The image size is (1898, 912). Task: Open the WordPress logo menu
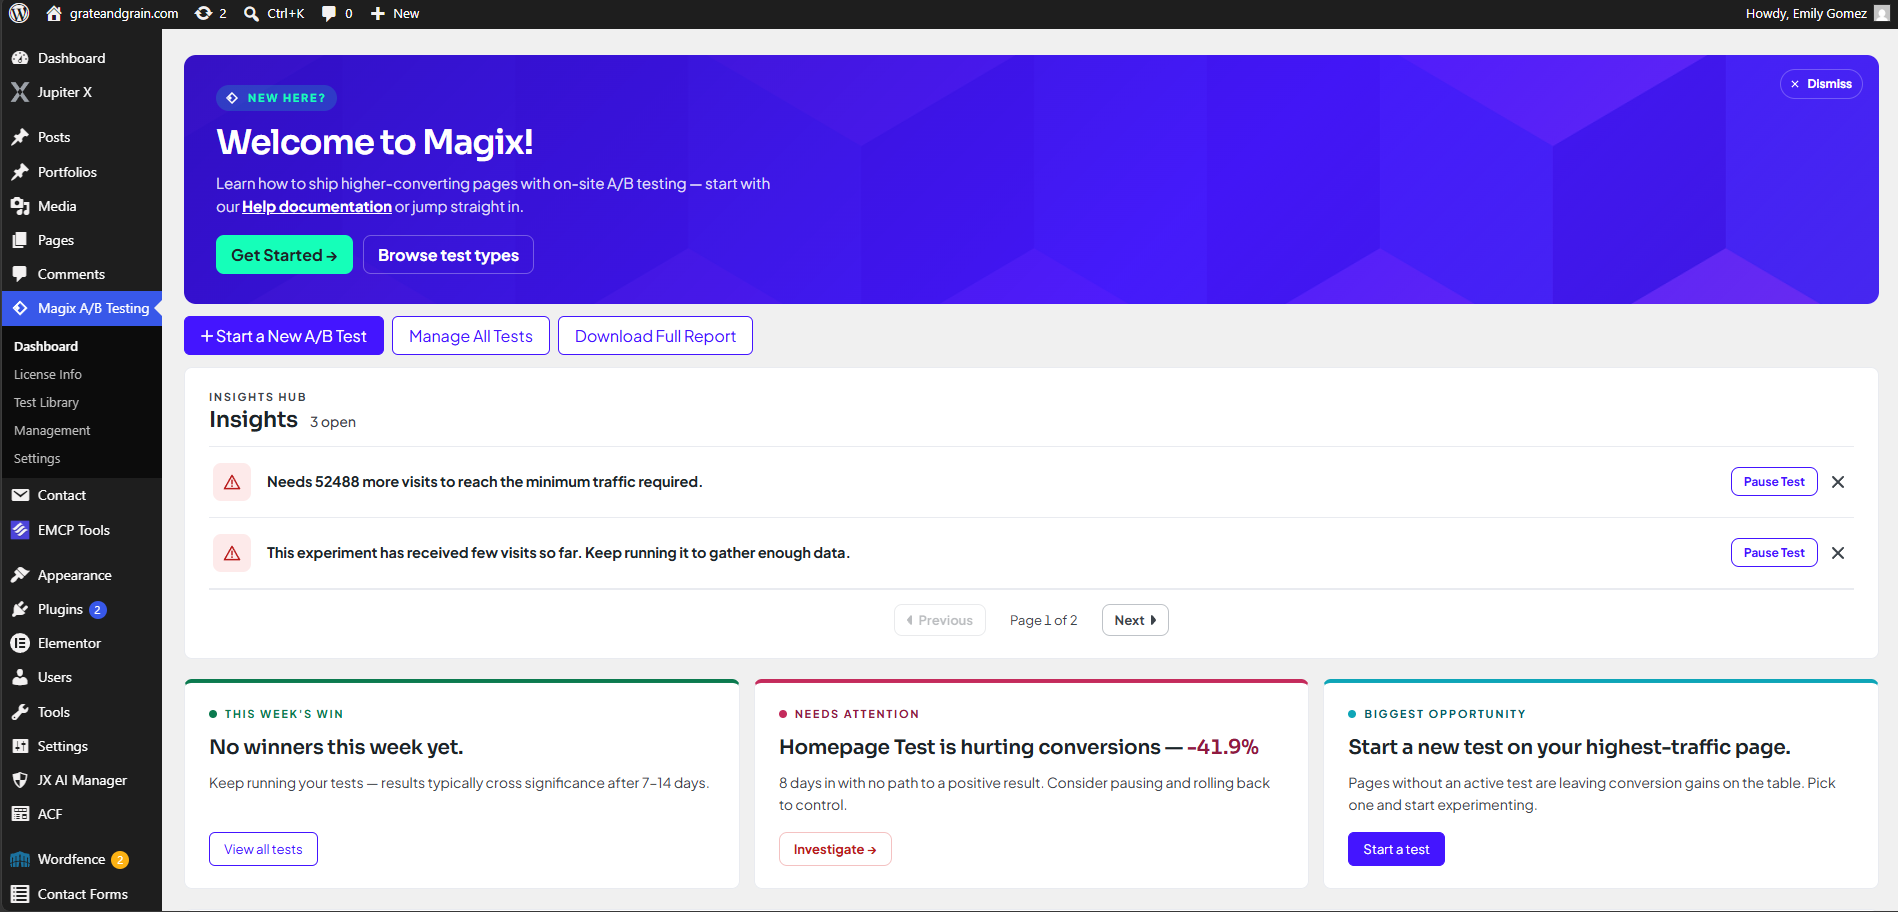click(19, 13)
